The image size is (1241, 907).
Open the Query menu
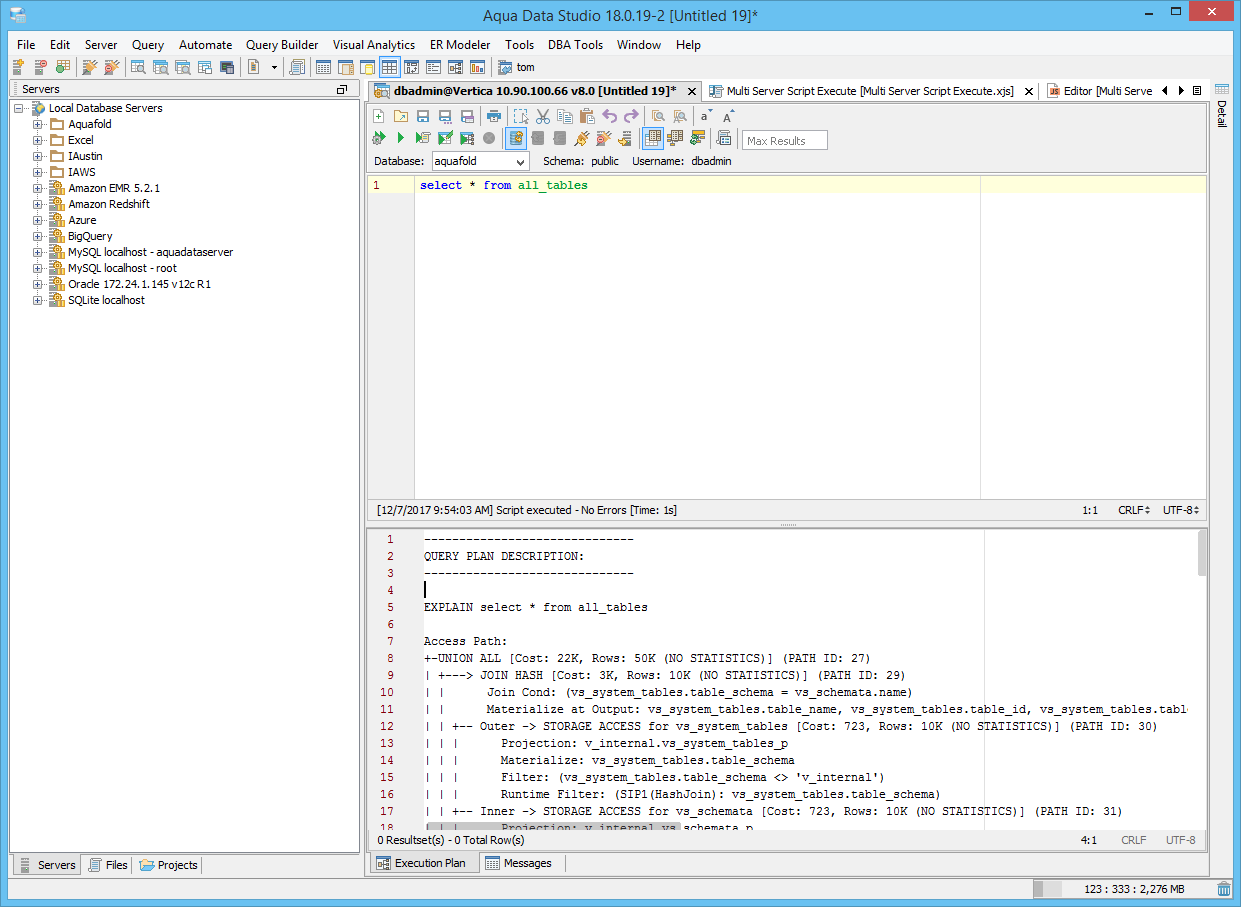[x=148, y=45]
